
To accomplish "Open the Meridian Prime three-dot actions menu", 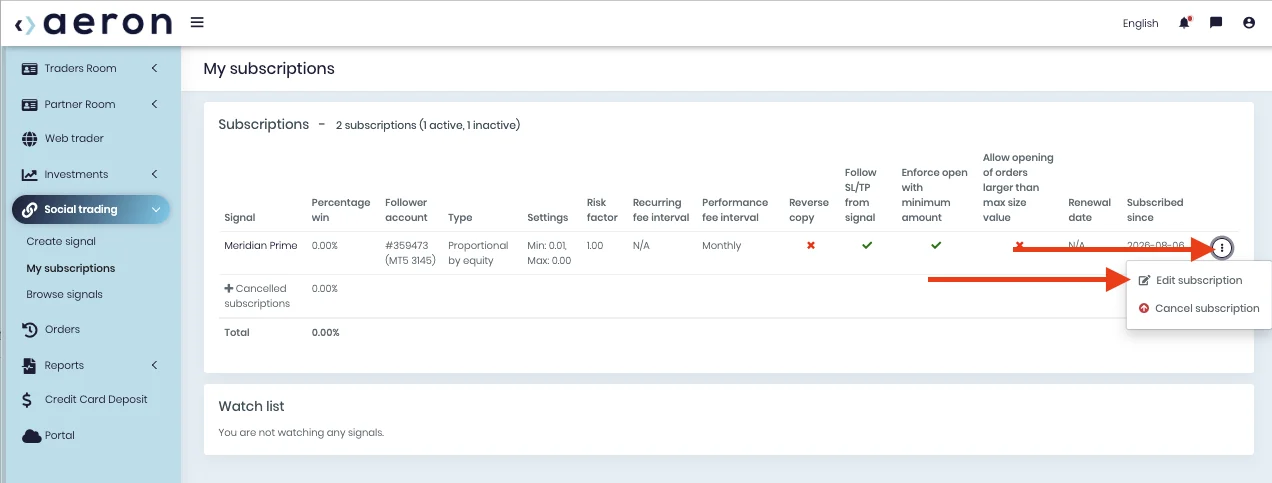I will (1222, 247).
